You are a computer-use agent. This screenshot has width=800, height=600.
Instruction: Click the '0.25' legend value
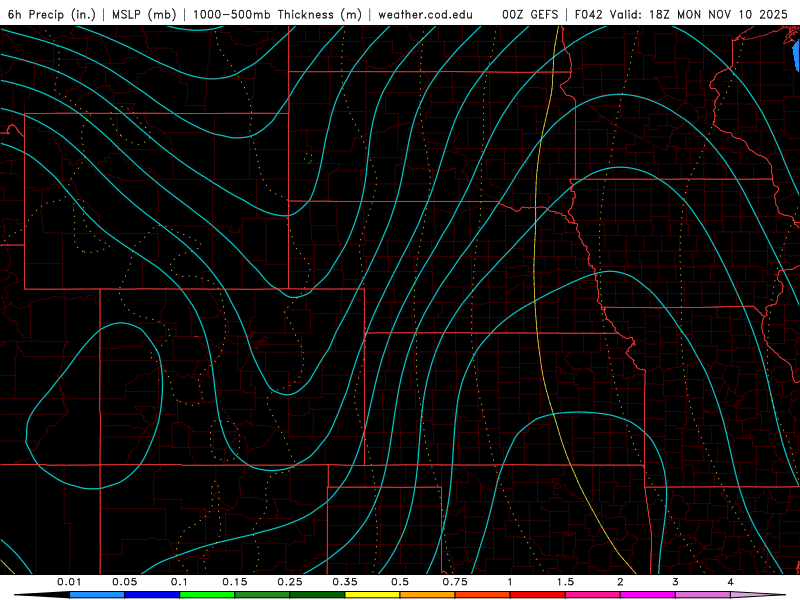[x=290, y=582]
